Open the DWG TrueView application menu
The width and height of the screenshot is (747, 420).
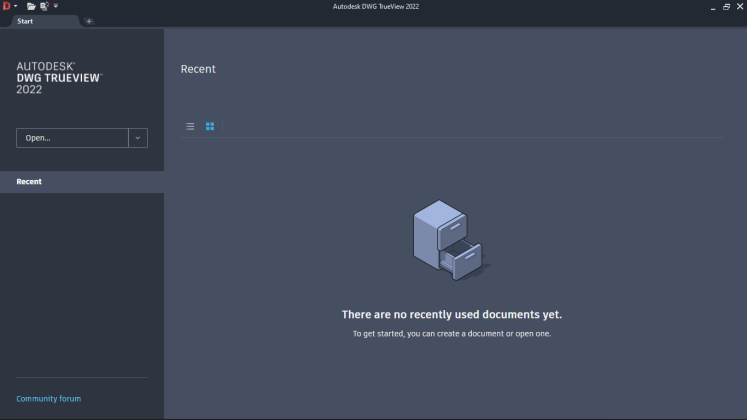9,6
